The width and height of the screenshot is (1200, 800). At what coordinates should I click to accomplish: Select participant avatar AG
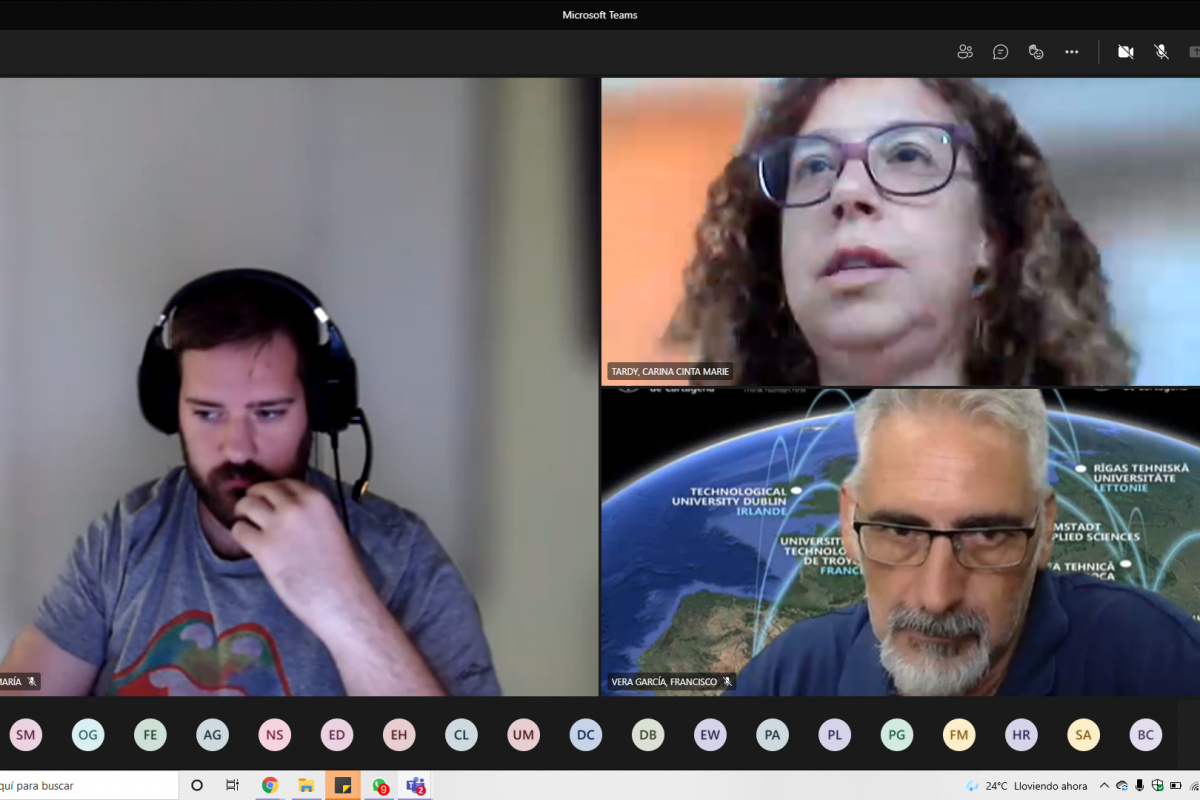[212, 735]
